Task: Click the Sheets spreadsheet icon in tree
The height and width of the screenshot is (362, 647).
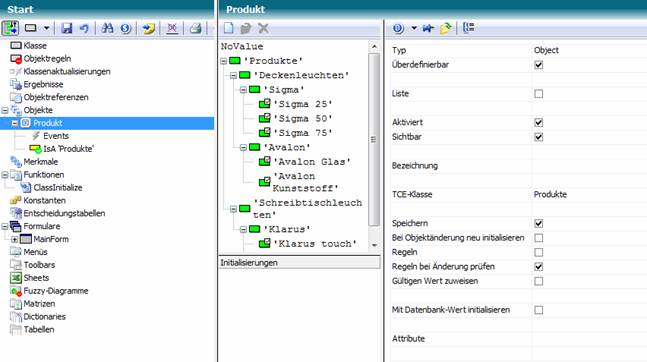Action: coord(16,278)
